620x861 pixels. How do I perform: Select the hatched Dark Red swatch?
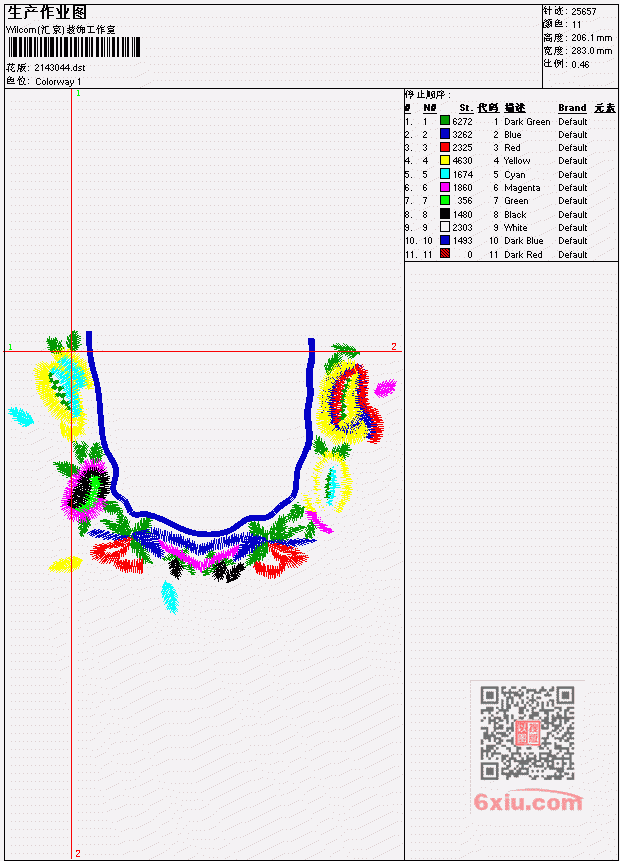click(x=445, y=254)
